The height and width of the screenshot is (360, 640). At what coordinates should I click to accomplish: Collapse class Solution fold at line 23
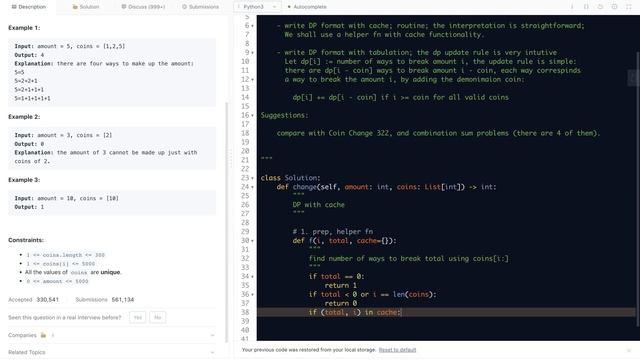(x=252, y=178)
